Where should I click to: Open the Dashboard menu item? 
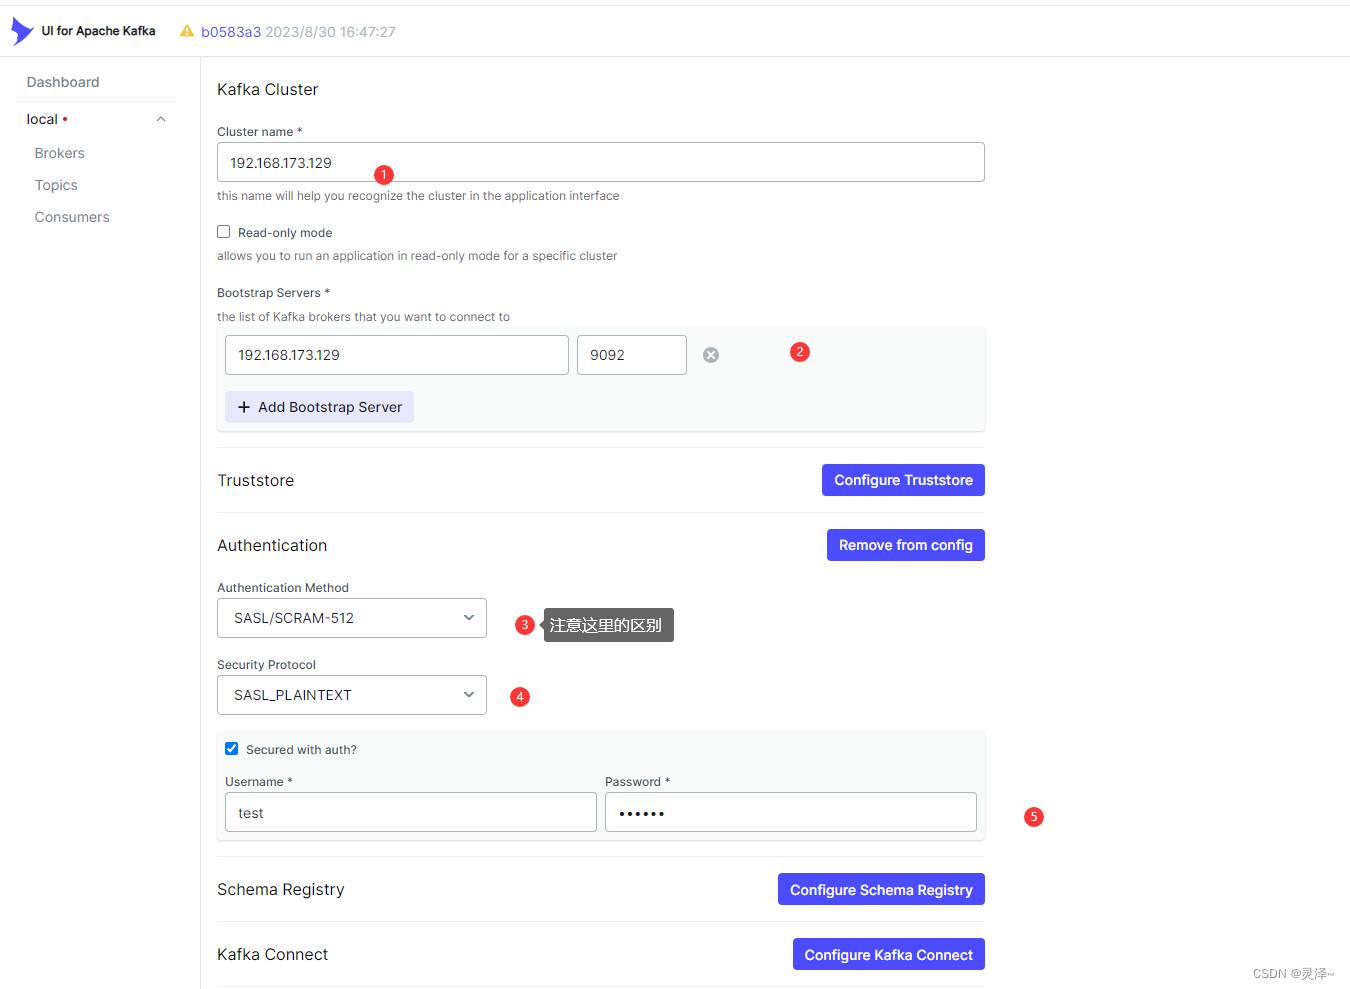pyautogui.click(x=63, y=82)
